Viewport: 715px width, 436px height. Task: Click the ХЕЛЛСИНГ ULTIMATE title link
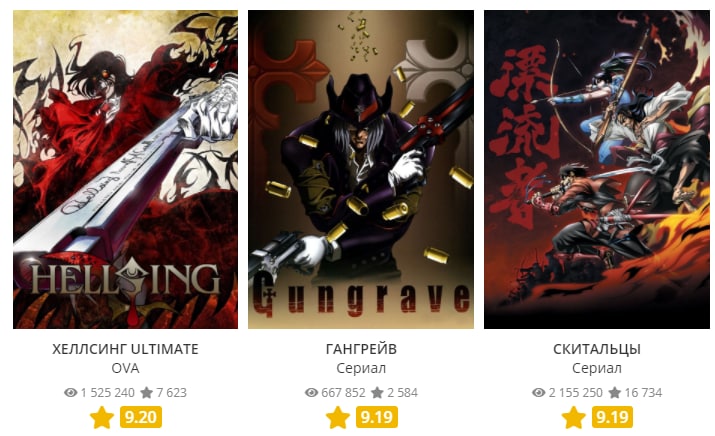coord(125,349)
